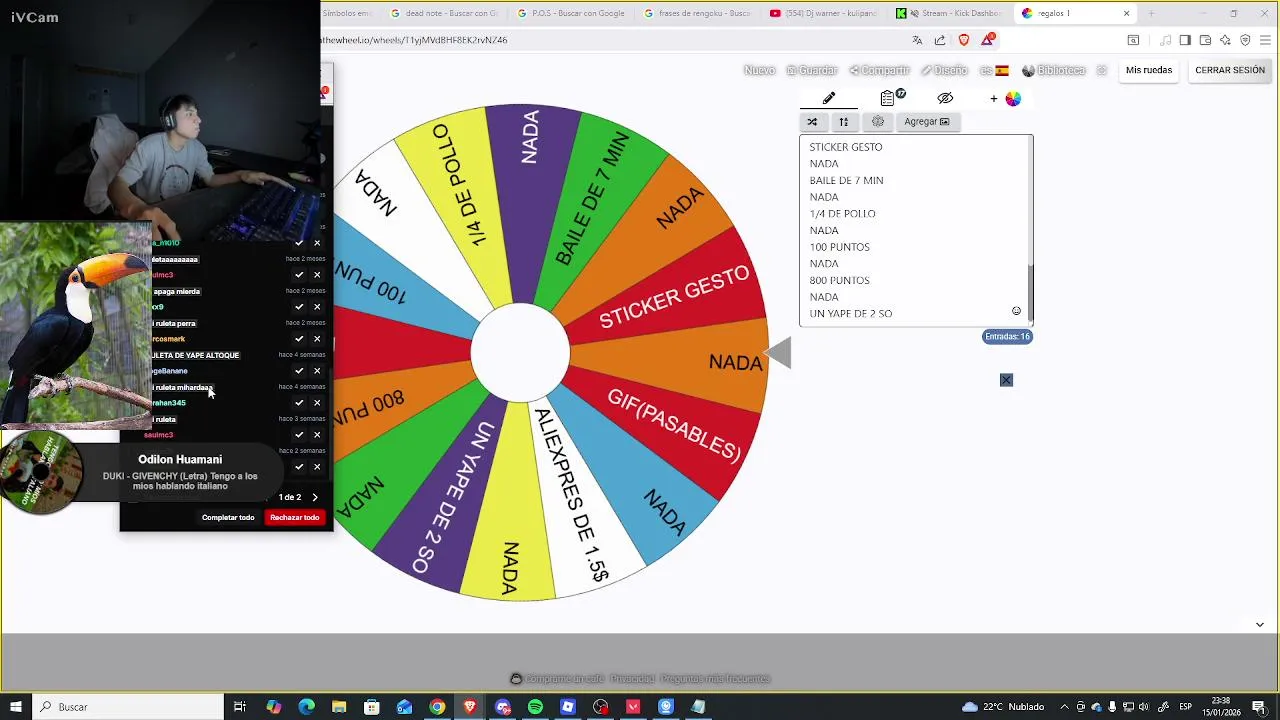Click Rechazar todo button
The image size is (1280, 720).
(294, 517)
